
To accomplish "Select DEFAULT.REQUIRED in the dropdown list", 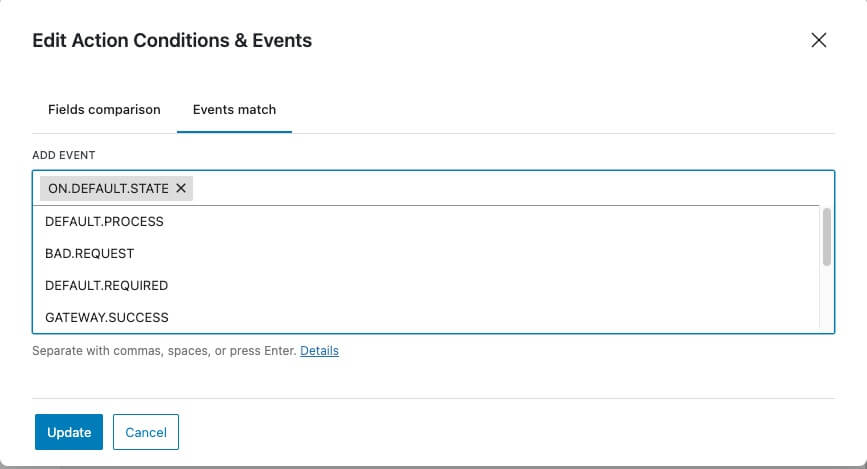I will click(x=106, y=285).
